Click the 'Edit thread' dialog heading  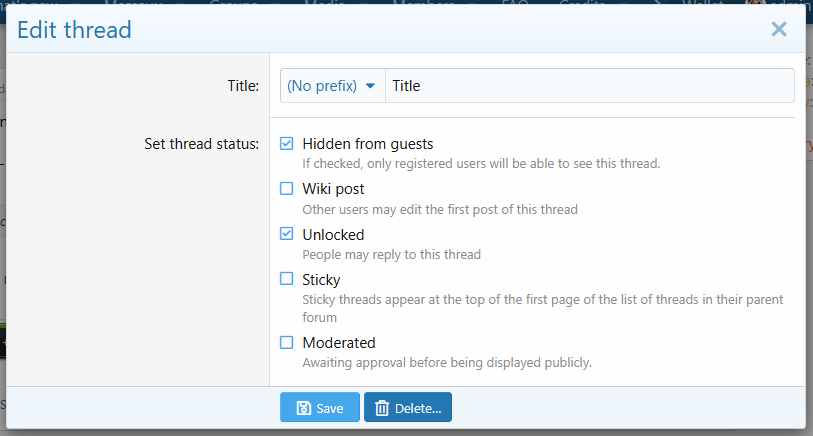[x=75, y=30]
